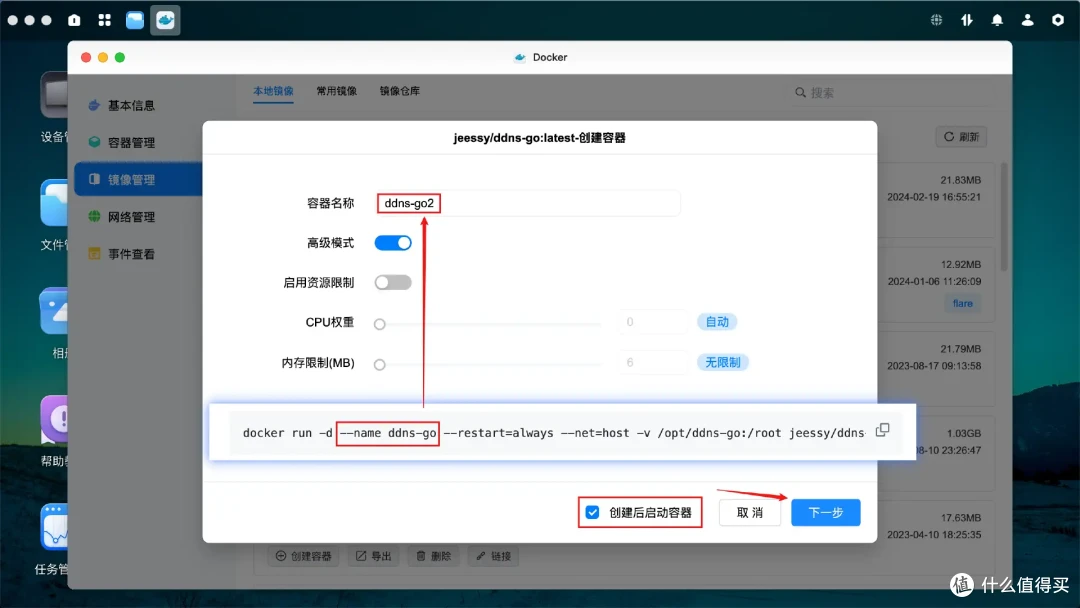The image size is (1080, 608).
Task: Open the notifications bell icon
Action: click(x=997, y=20)
